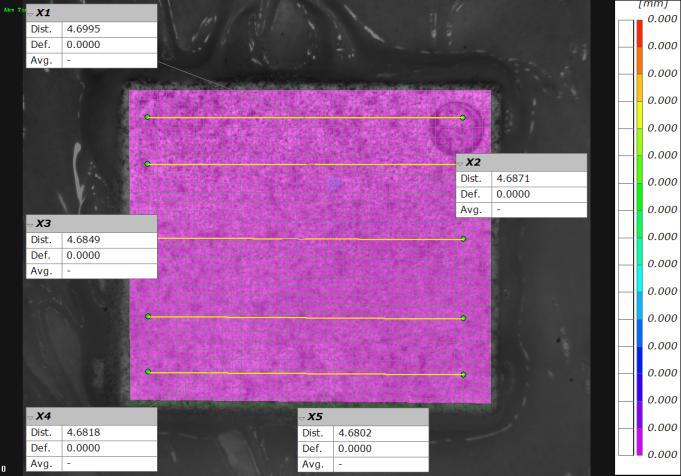Select the X2 measurement label header

point(520,162)
